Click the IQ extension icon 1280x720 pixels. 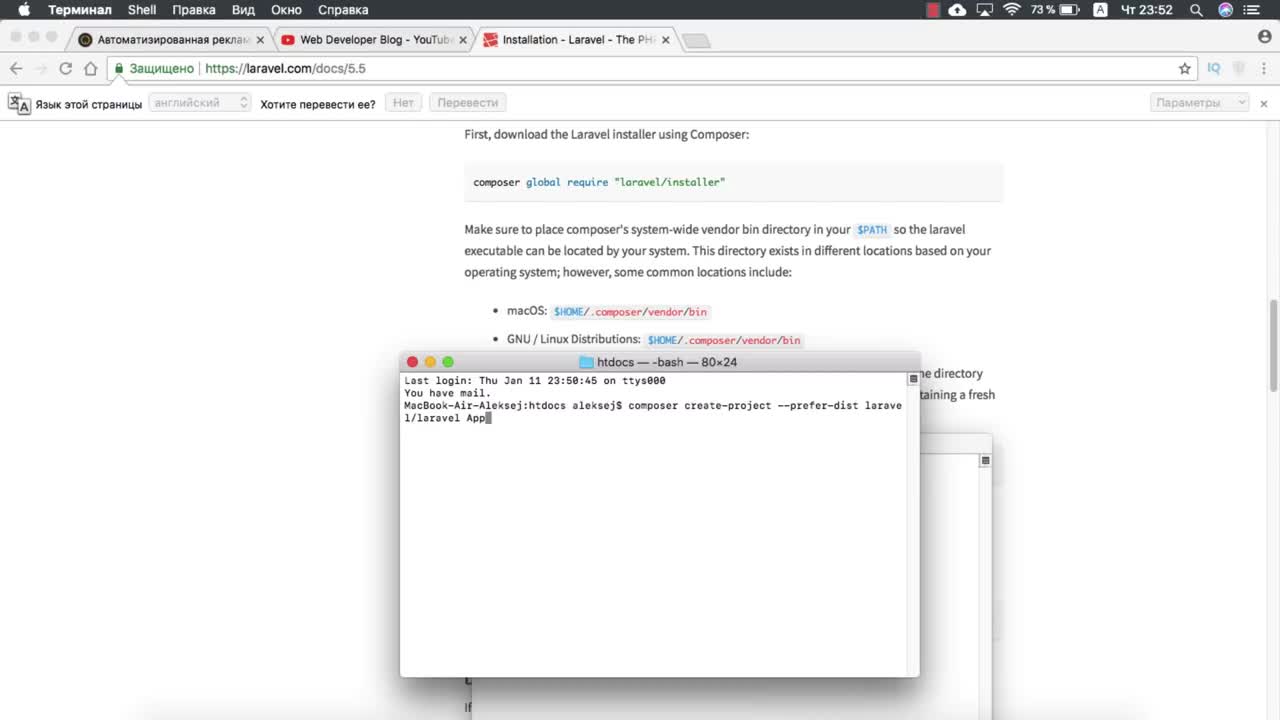[1214, 68]
